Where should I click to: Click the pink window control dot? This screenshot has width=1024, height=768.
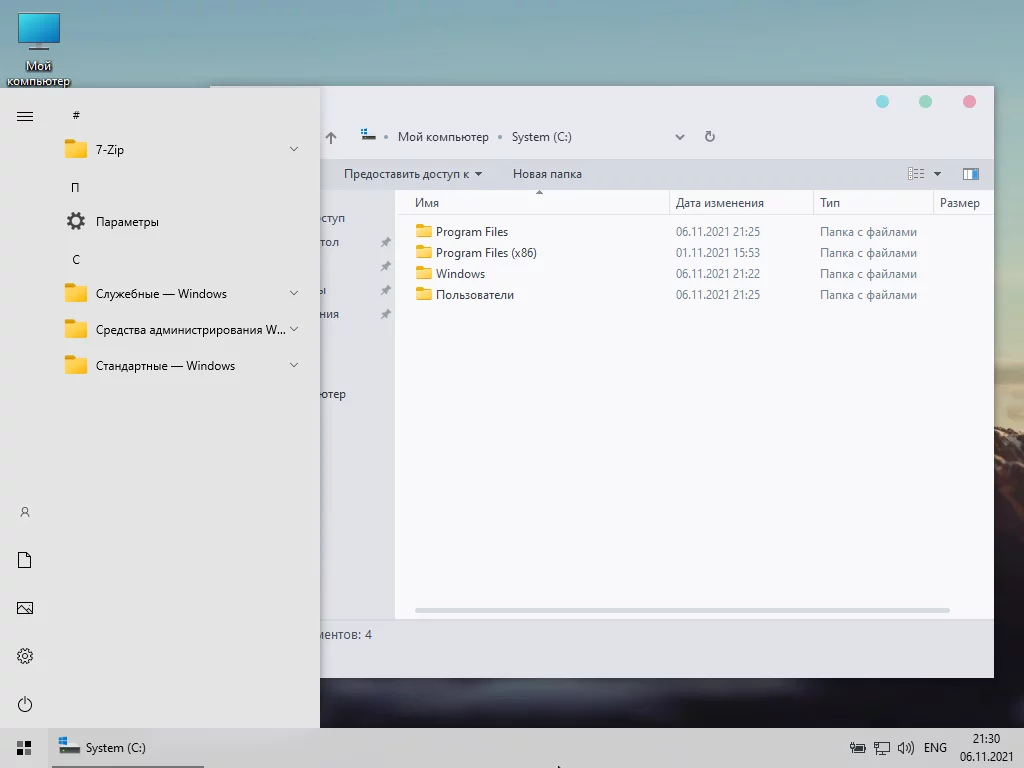coord(969,101)
